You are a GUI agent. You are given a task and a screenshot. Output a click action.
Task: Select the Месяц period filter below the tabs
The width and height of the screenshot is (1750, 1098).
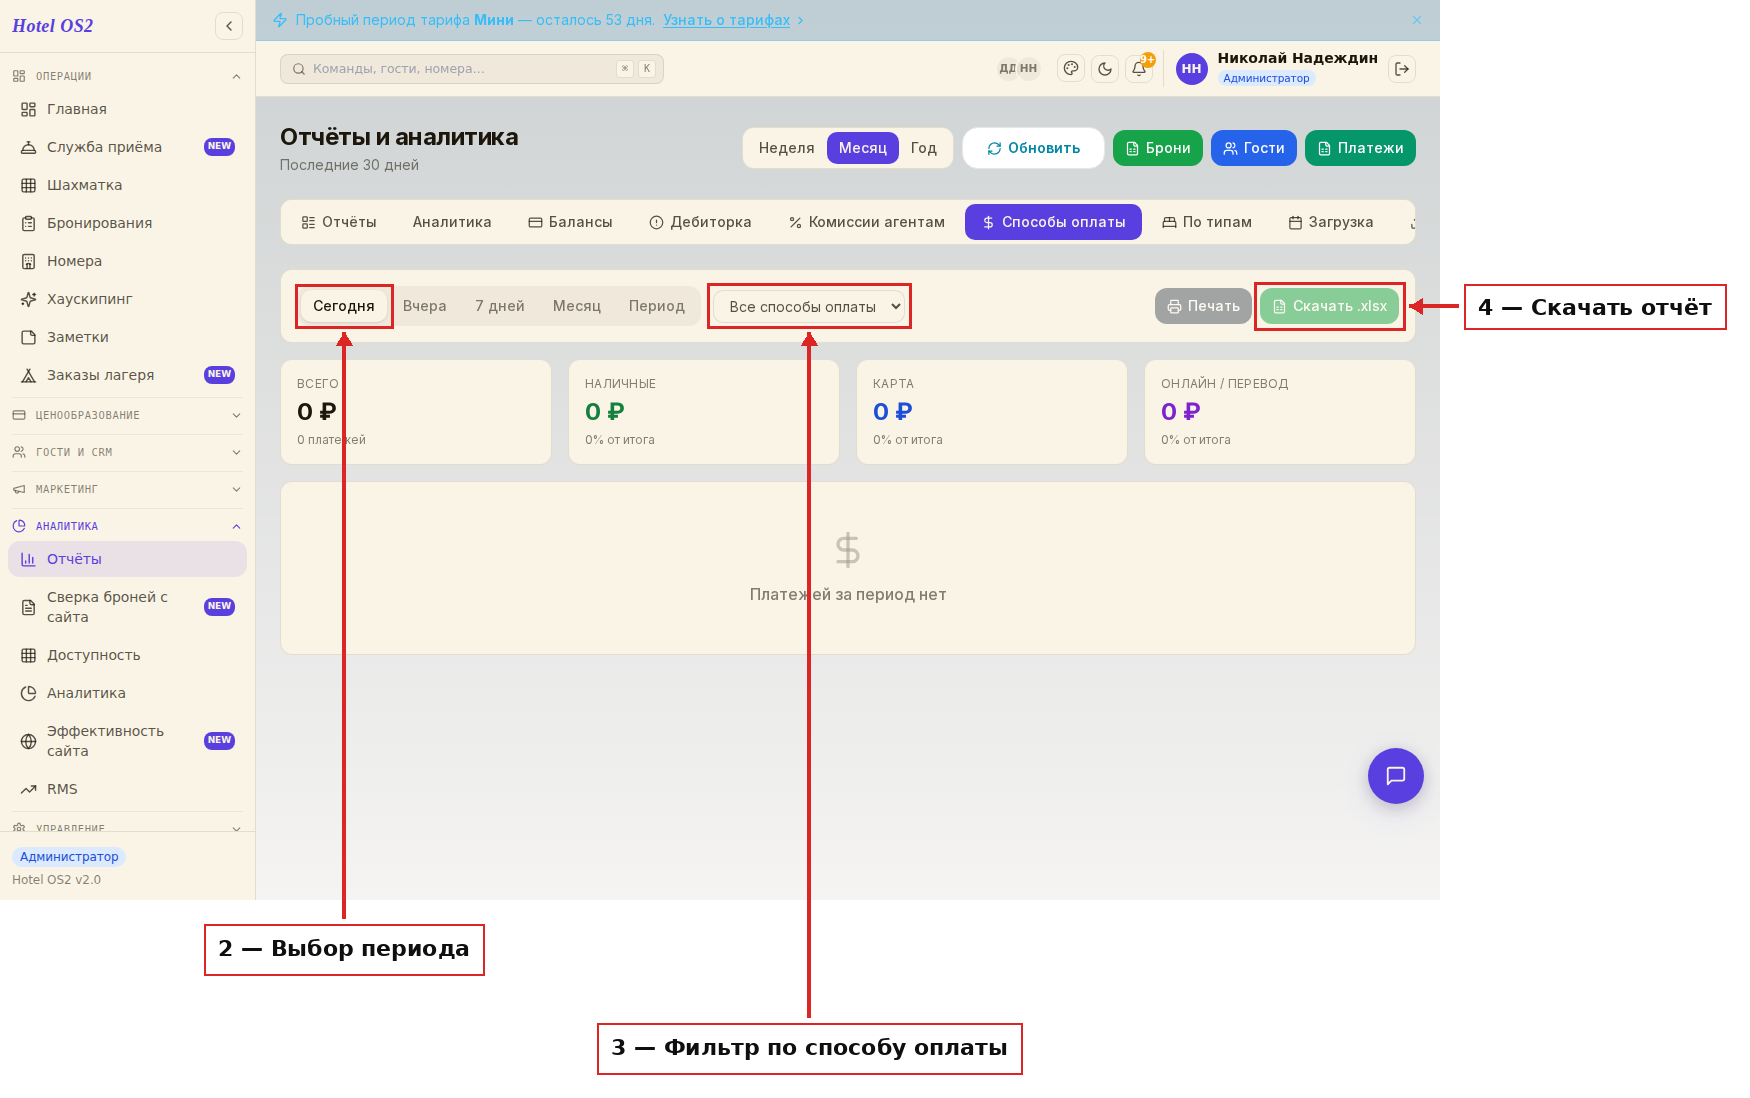click(x=577, y=306)
